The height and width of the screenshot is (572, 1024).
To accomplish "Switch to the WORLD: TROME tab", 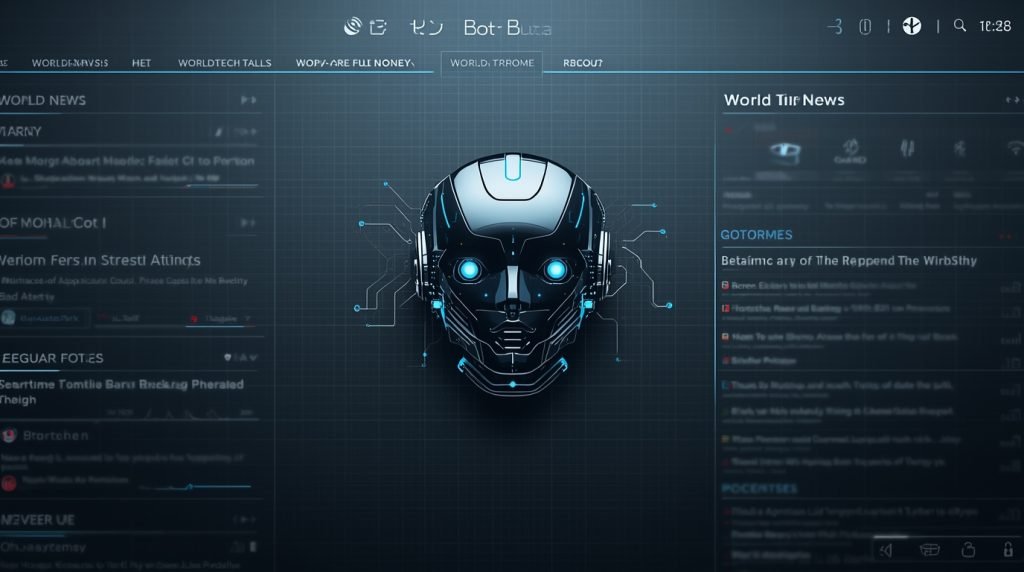I will tap(492, 63).
